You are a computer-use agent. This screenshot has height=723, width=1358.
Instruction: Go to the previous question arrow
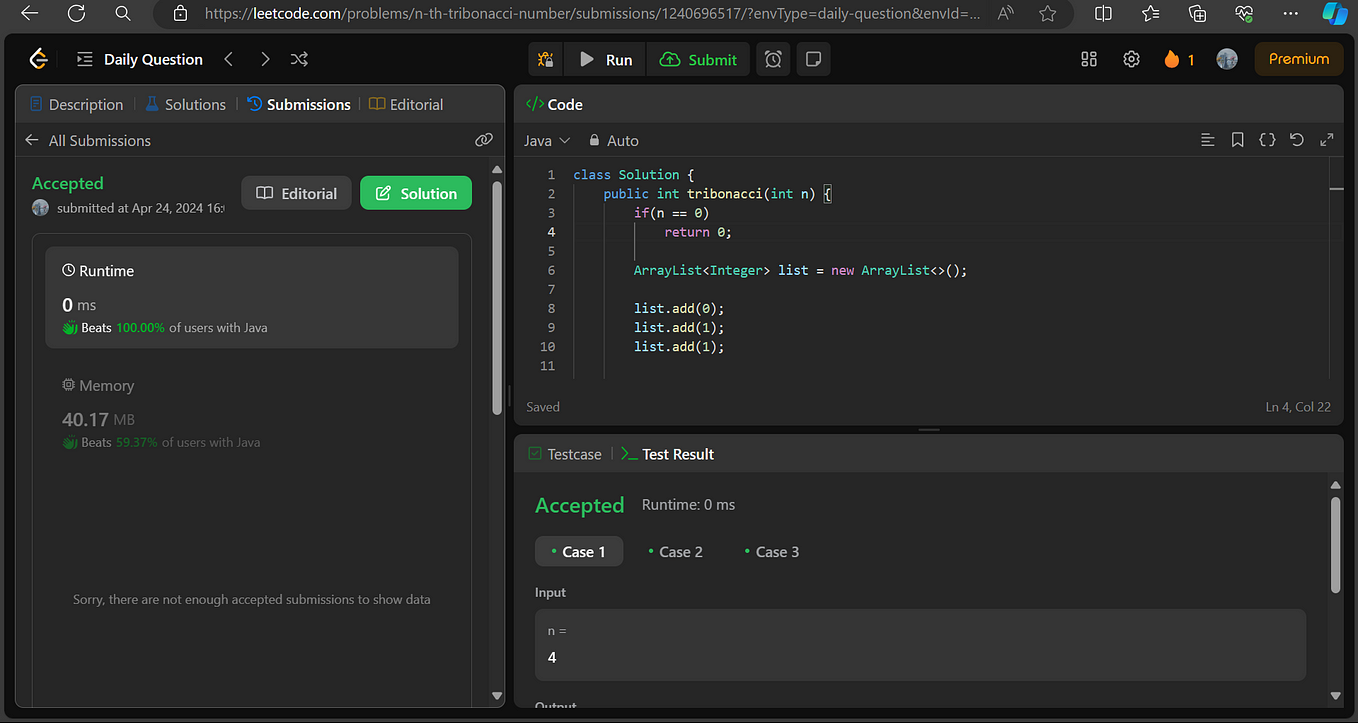tap(229, 59)
